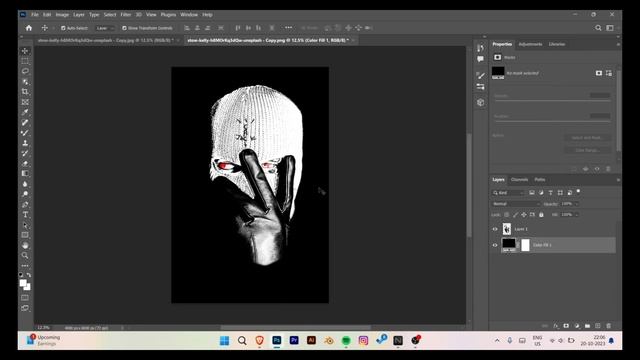Viewport: 640px width, 360px height.
Task: Open the Image menu
Action: 62,15
